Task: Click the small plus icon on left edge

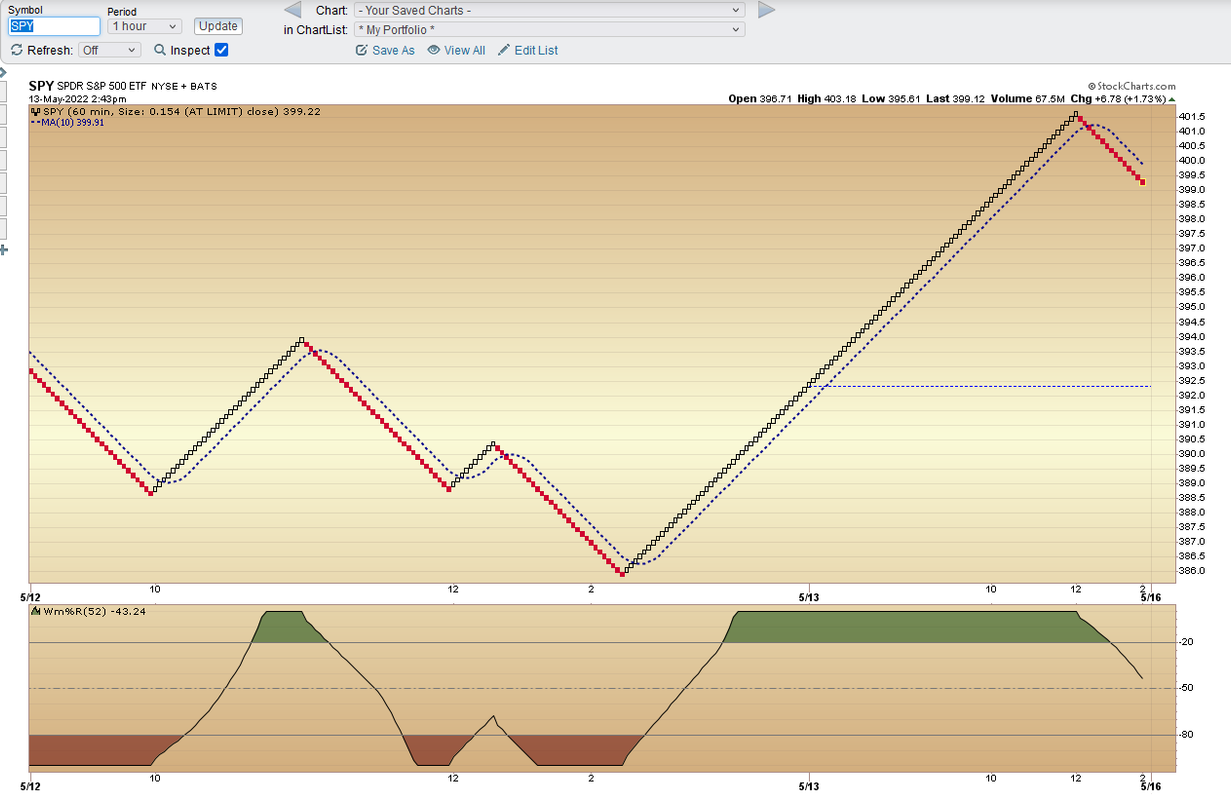Action: coord(3,249)
